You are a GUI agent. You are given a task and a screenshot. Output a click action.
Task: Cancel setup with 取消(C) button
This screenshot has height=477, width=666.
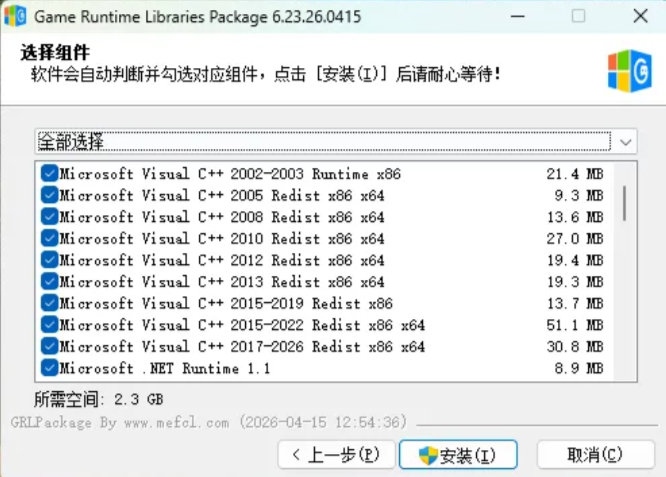tap(595, 455)
